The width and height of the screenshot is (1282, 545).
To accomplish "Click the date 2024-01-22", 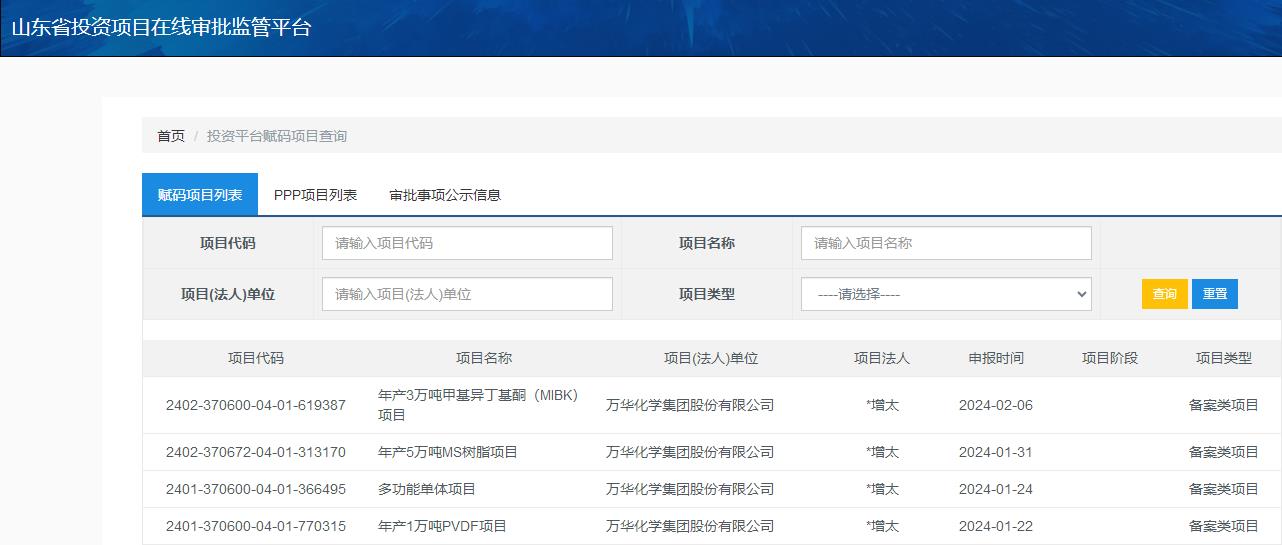I will click(x=996, y=526).
